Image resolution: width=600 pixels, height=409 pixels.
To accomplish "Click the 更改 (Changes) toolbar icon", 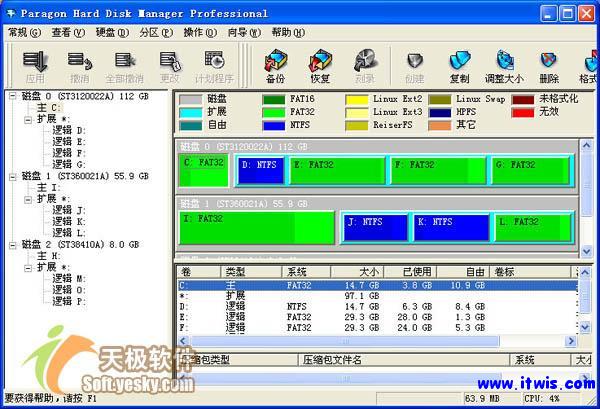I will point(170,67).
